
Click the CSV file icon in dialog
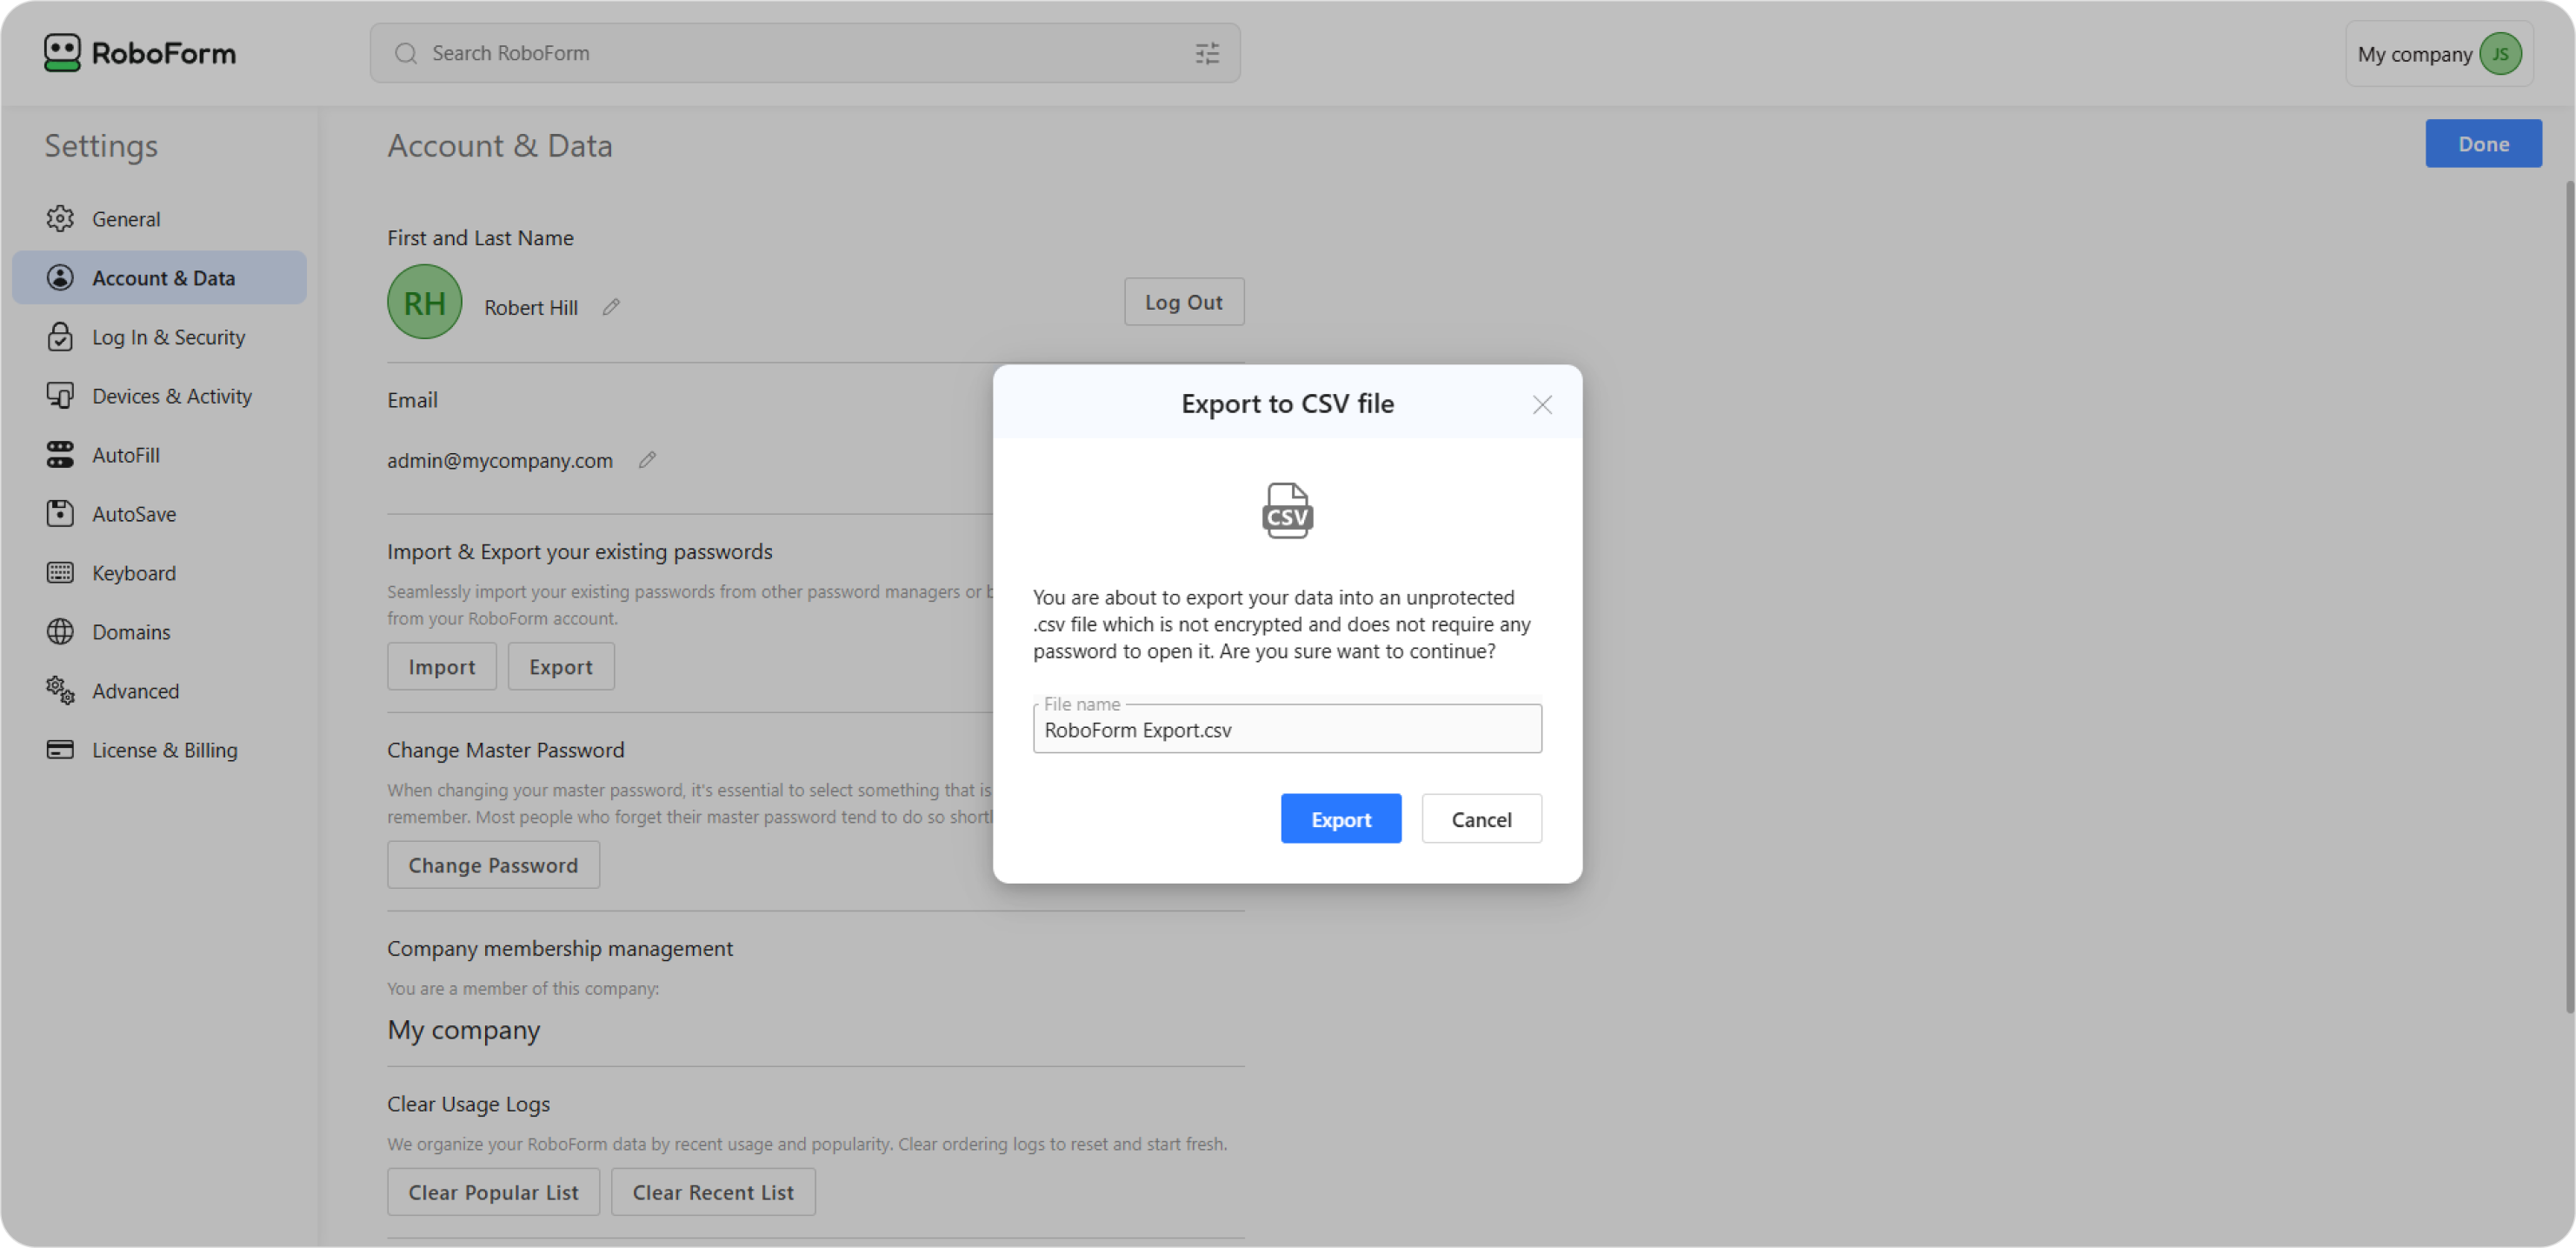coord(1287,511)
